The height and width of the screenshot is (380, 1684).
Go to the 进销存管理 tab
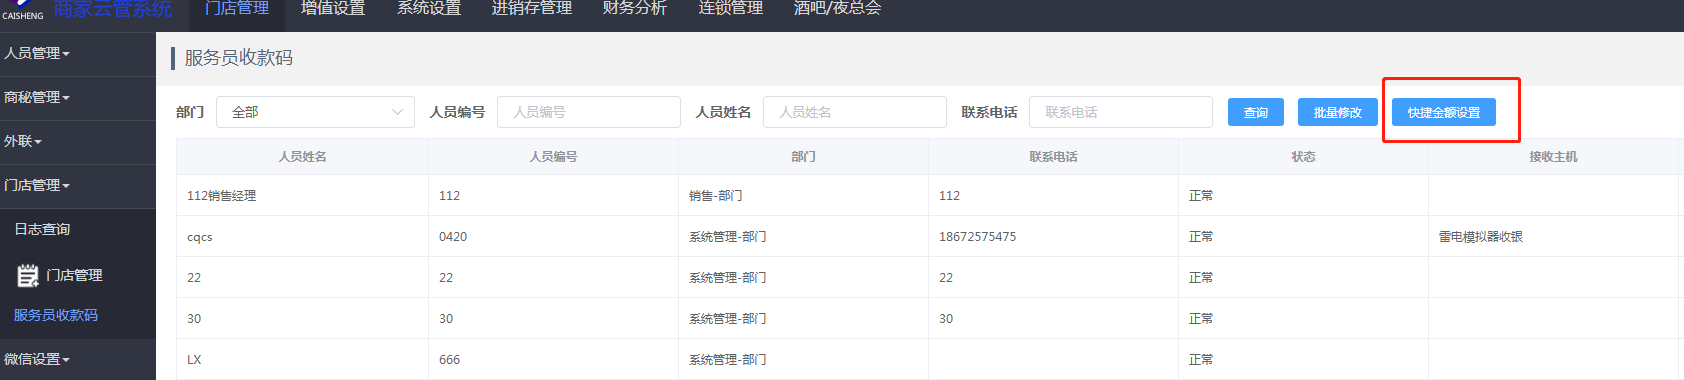tap(532, 9)
